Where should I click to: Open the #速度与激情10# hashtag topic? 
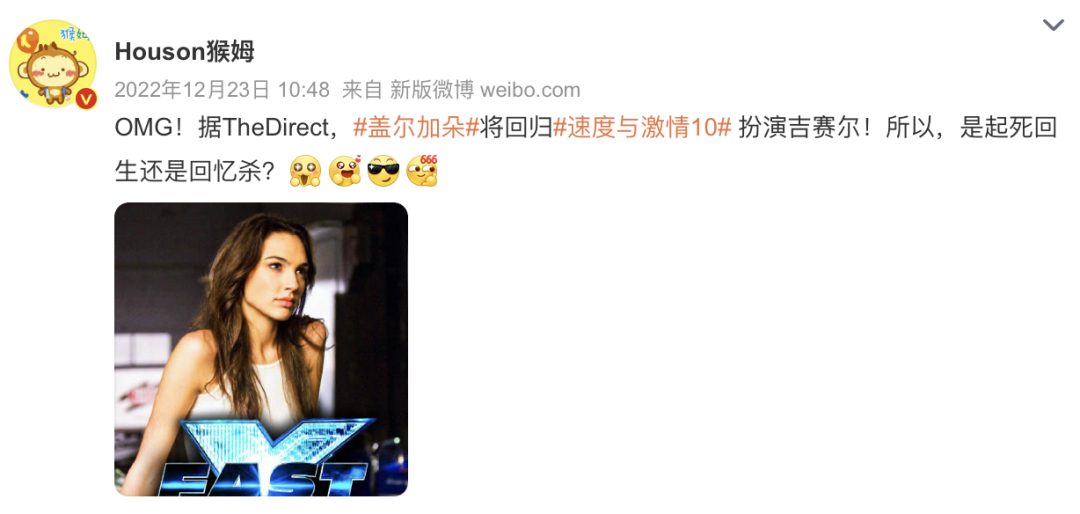click(x=643, y=129)
